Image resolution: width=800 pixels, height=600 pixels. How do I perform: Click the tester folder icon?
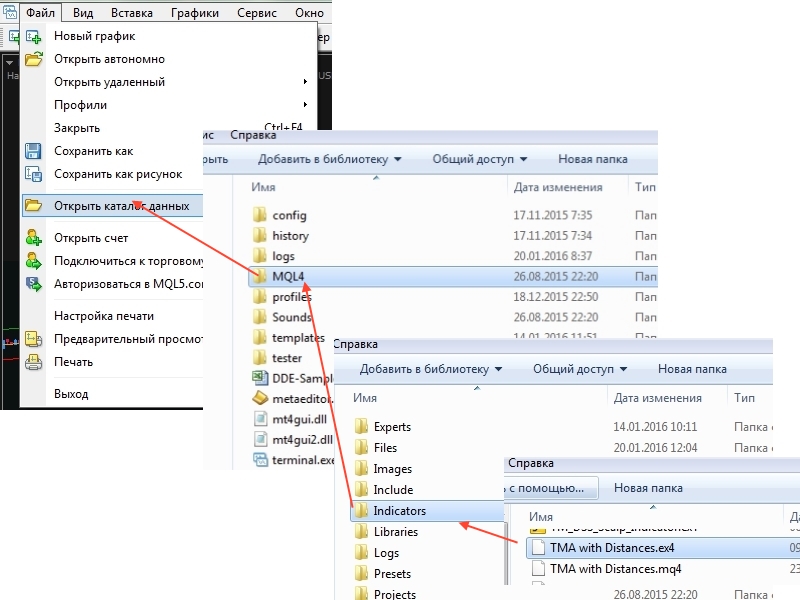click(x=260, y=358)
